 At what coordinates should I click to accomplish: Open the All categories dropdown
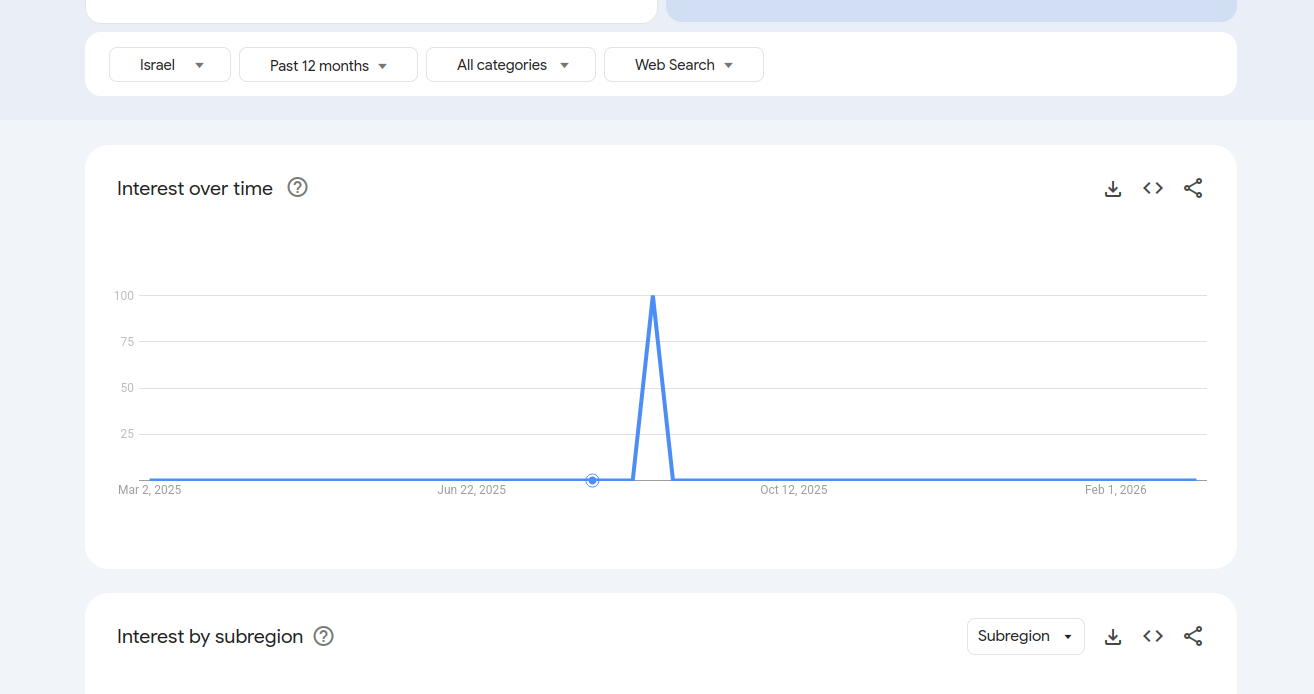point(511,65)
